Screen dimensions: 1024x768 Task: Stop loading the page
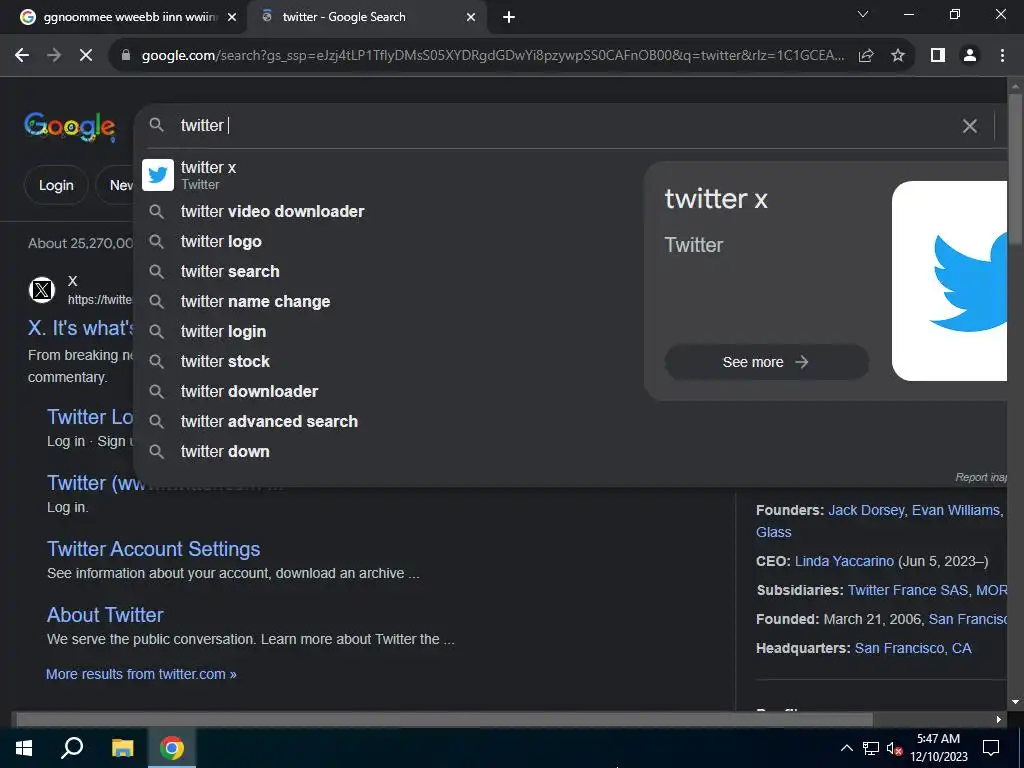(x=86, y=56)
